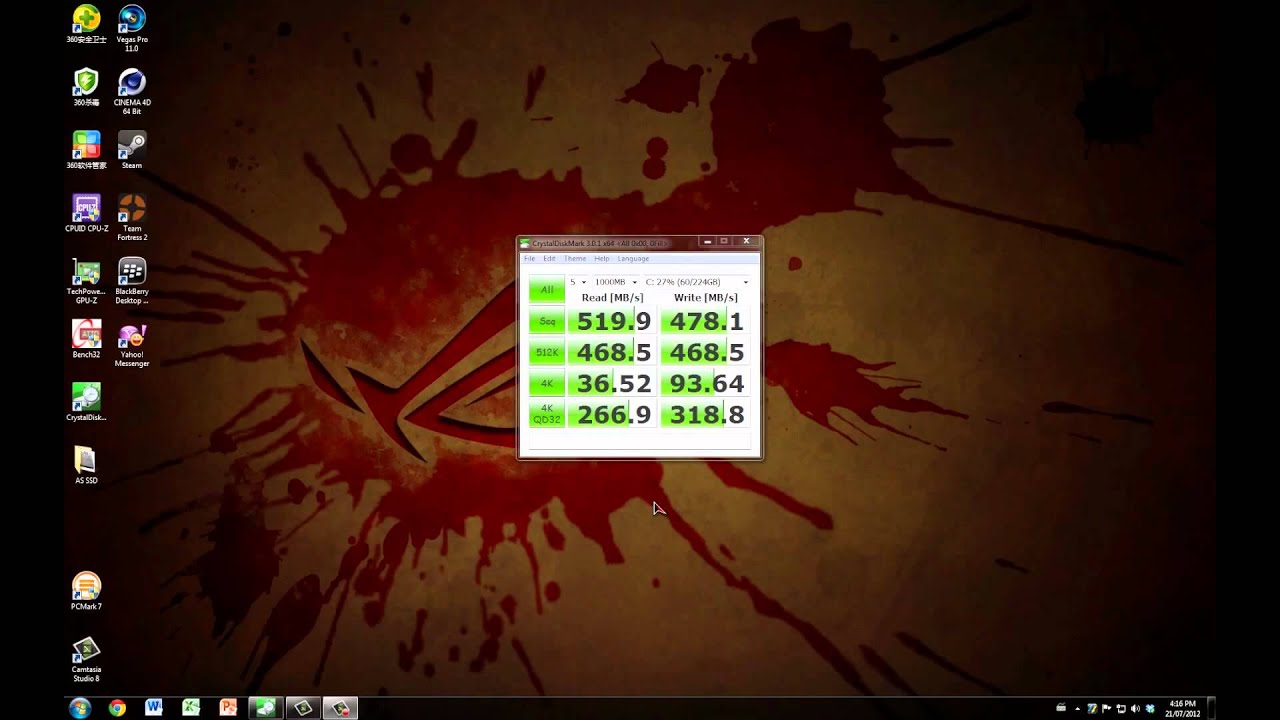Viewport: 1280px width, 720px height.
Task: Select the Bench32 desktop icon
Action: coord(86,339)
